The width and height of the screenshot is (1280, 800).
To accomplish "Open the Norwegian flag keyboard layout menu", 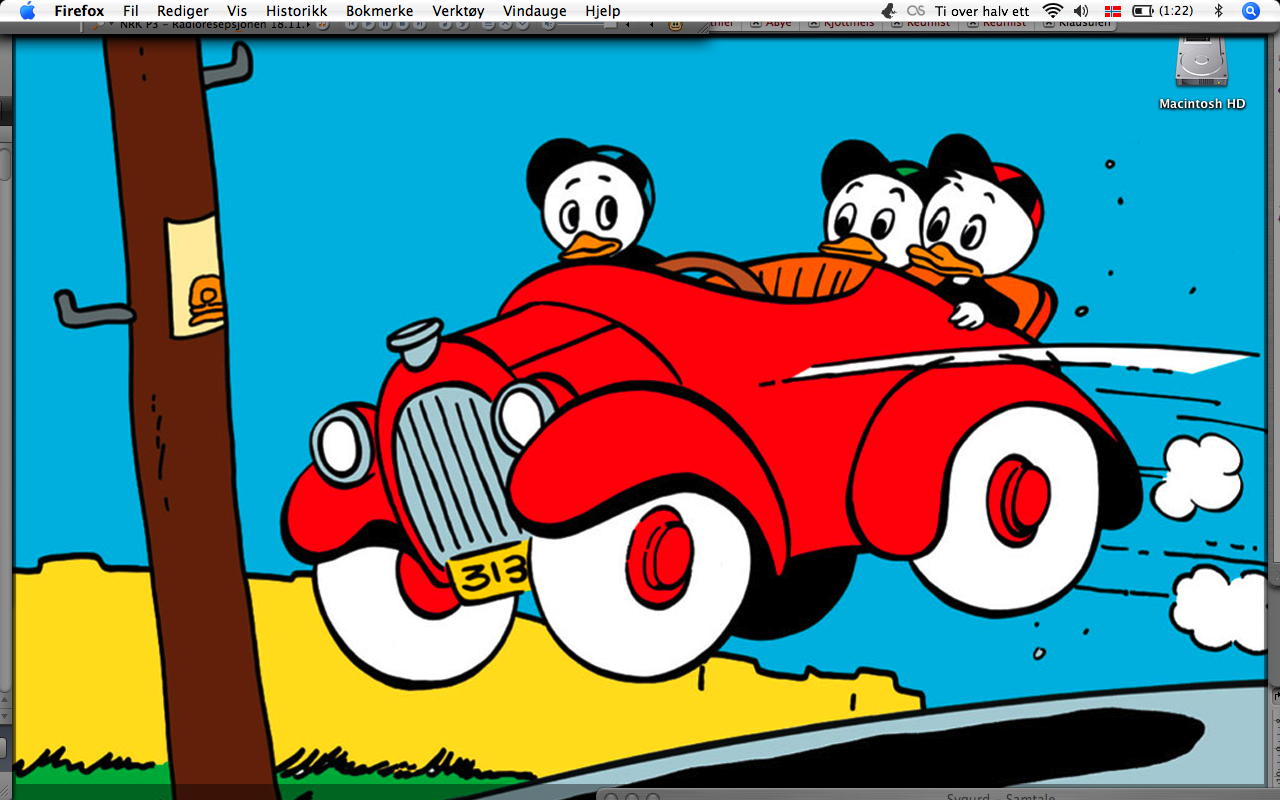I will pos(1113,11).
